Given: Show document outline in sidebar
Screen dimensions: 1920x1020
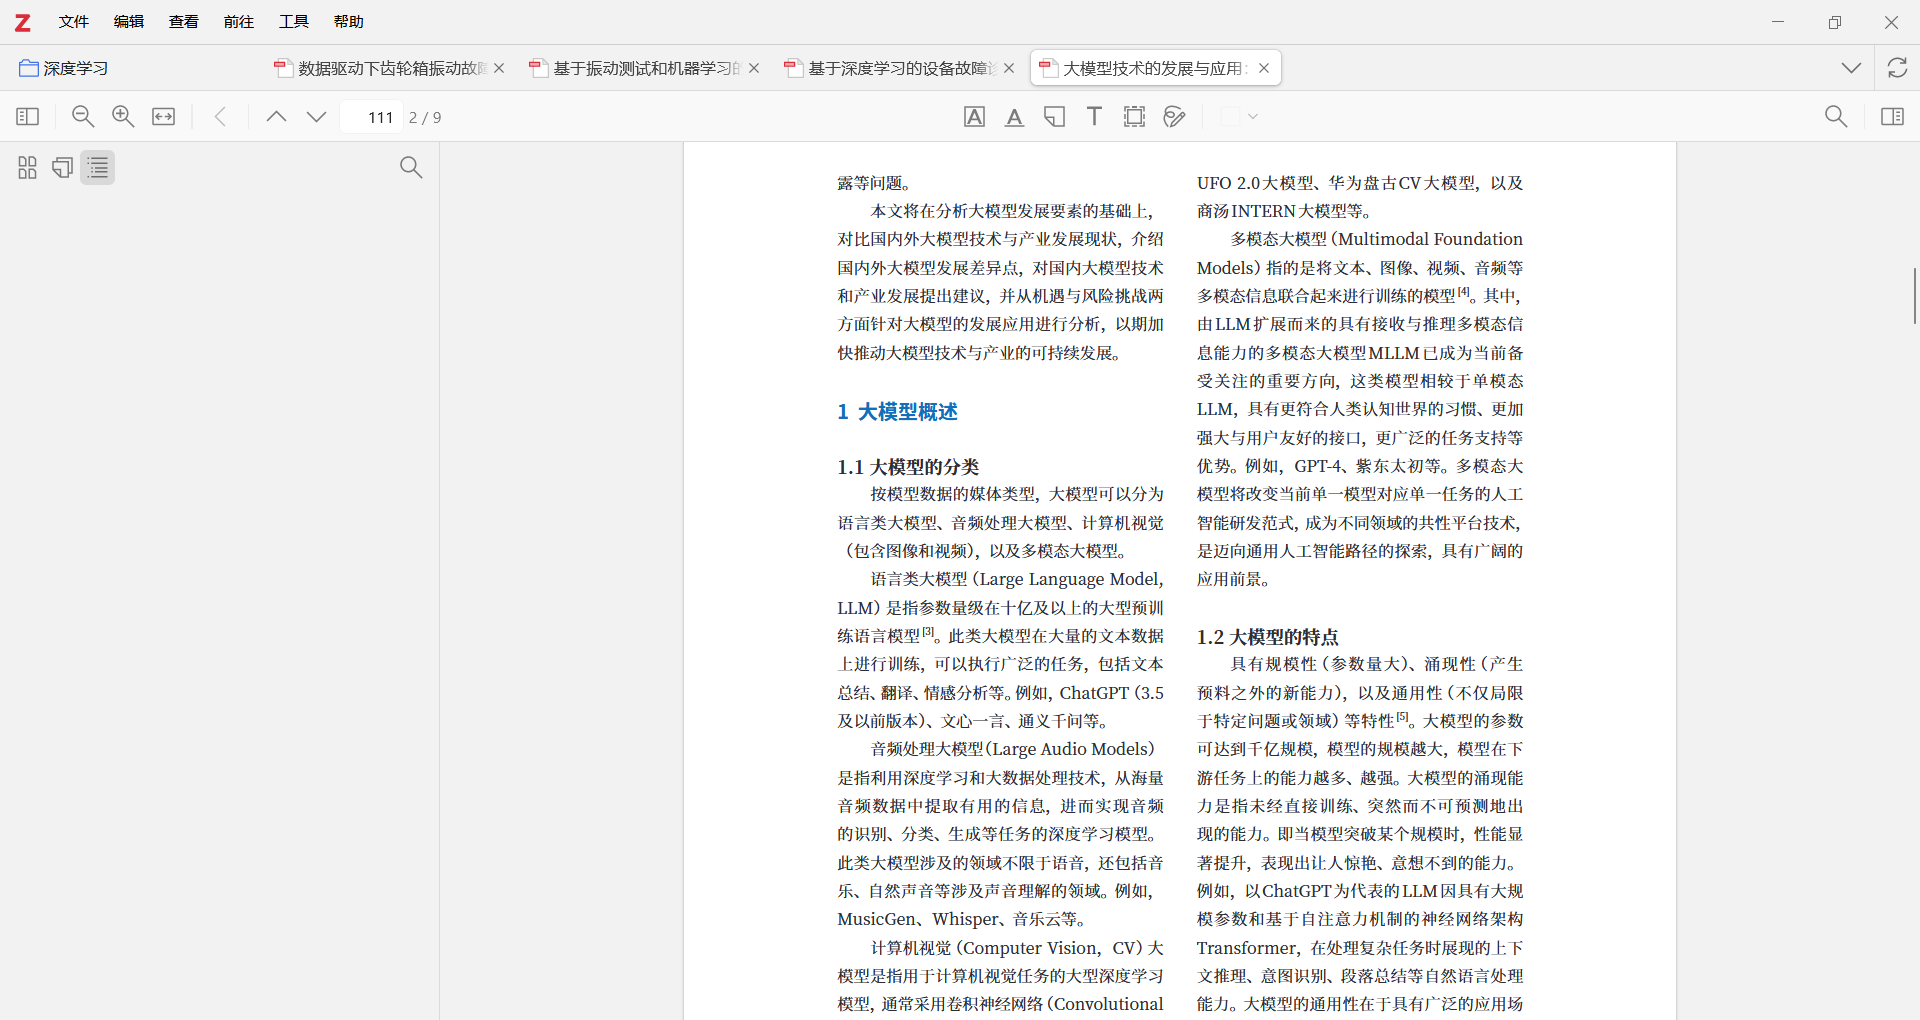Looking at the screenshot, I should pyautogui.click(x=98, y=168).
